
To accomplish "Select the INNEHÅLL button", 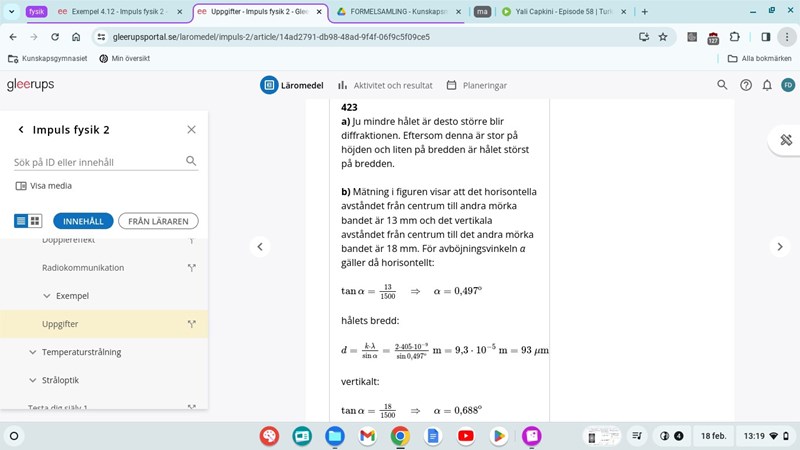I will (x=83, y=221).
